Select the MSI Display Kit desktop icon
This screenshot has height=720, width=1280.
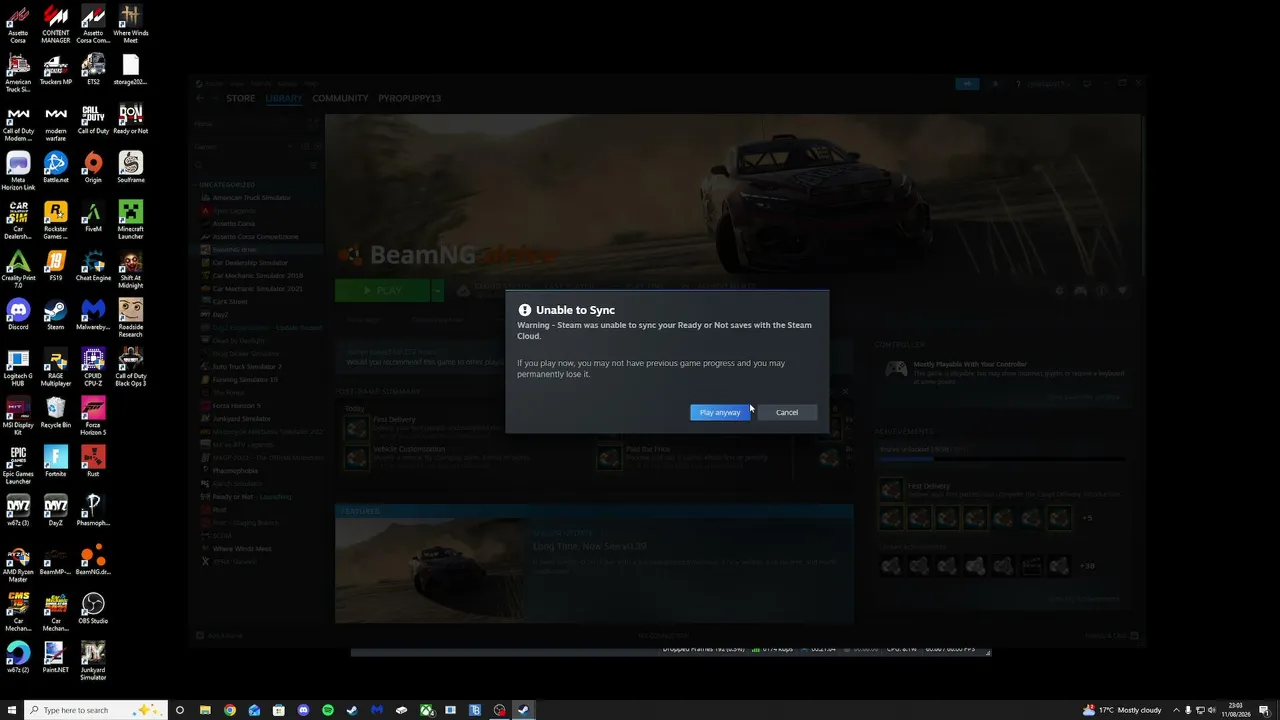pyautogui.click(x=18, y=417)
